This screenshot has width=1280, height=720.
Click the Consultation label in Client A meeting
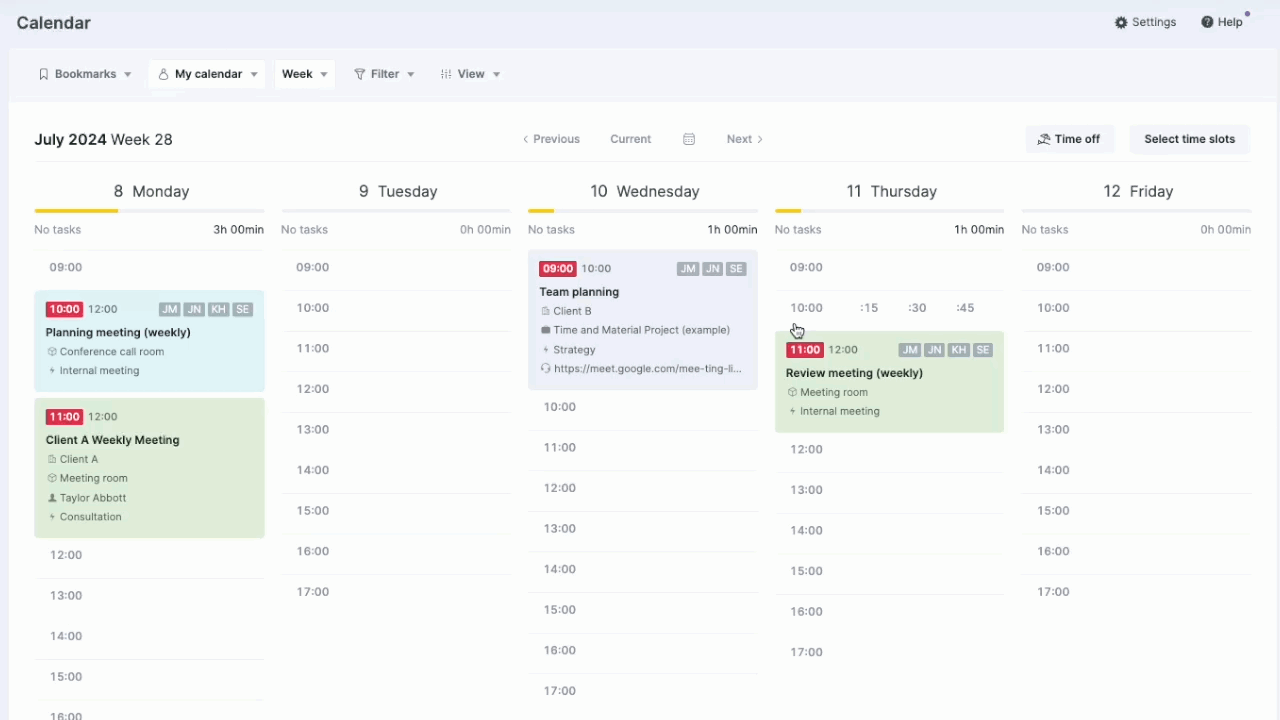tap(91, 517)
